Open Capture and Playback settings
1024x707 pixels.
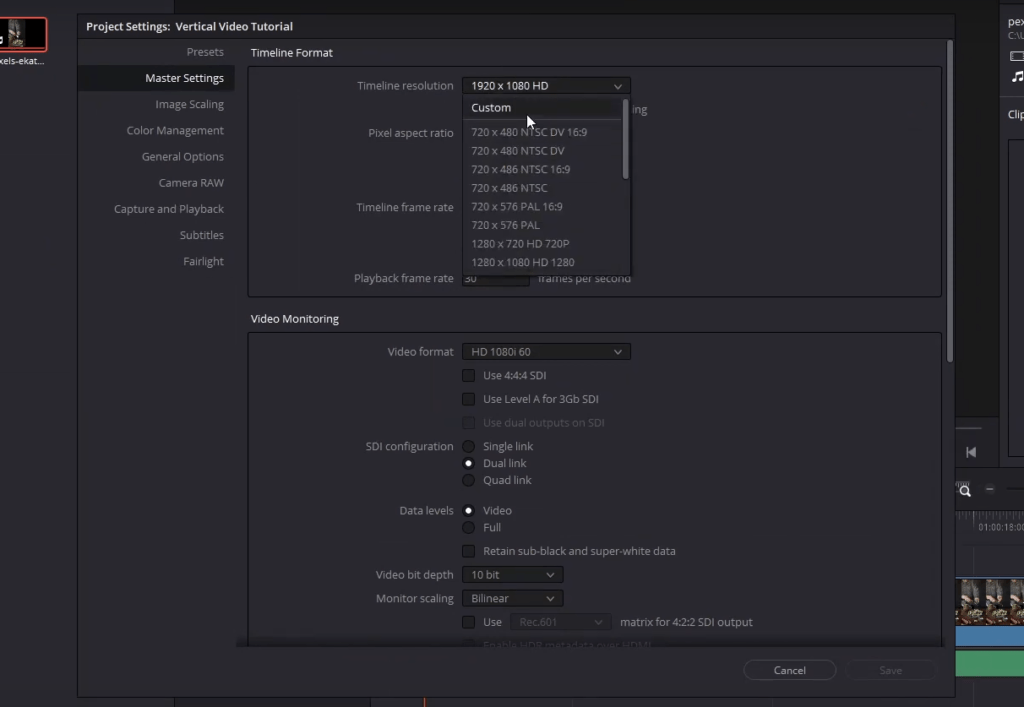pos(169,208)
